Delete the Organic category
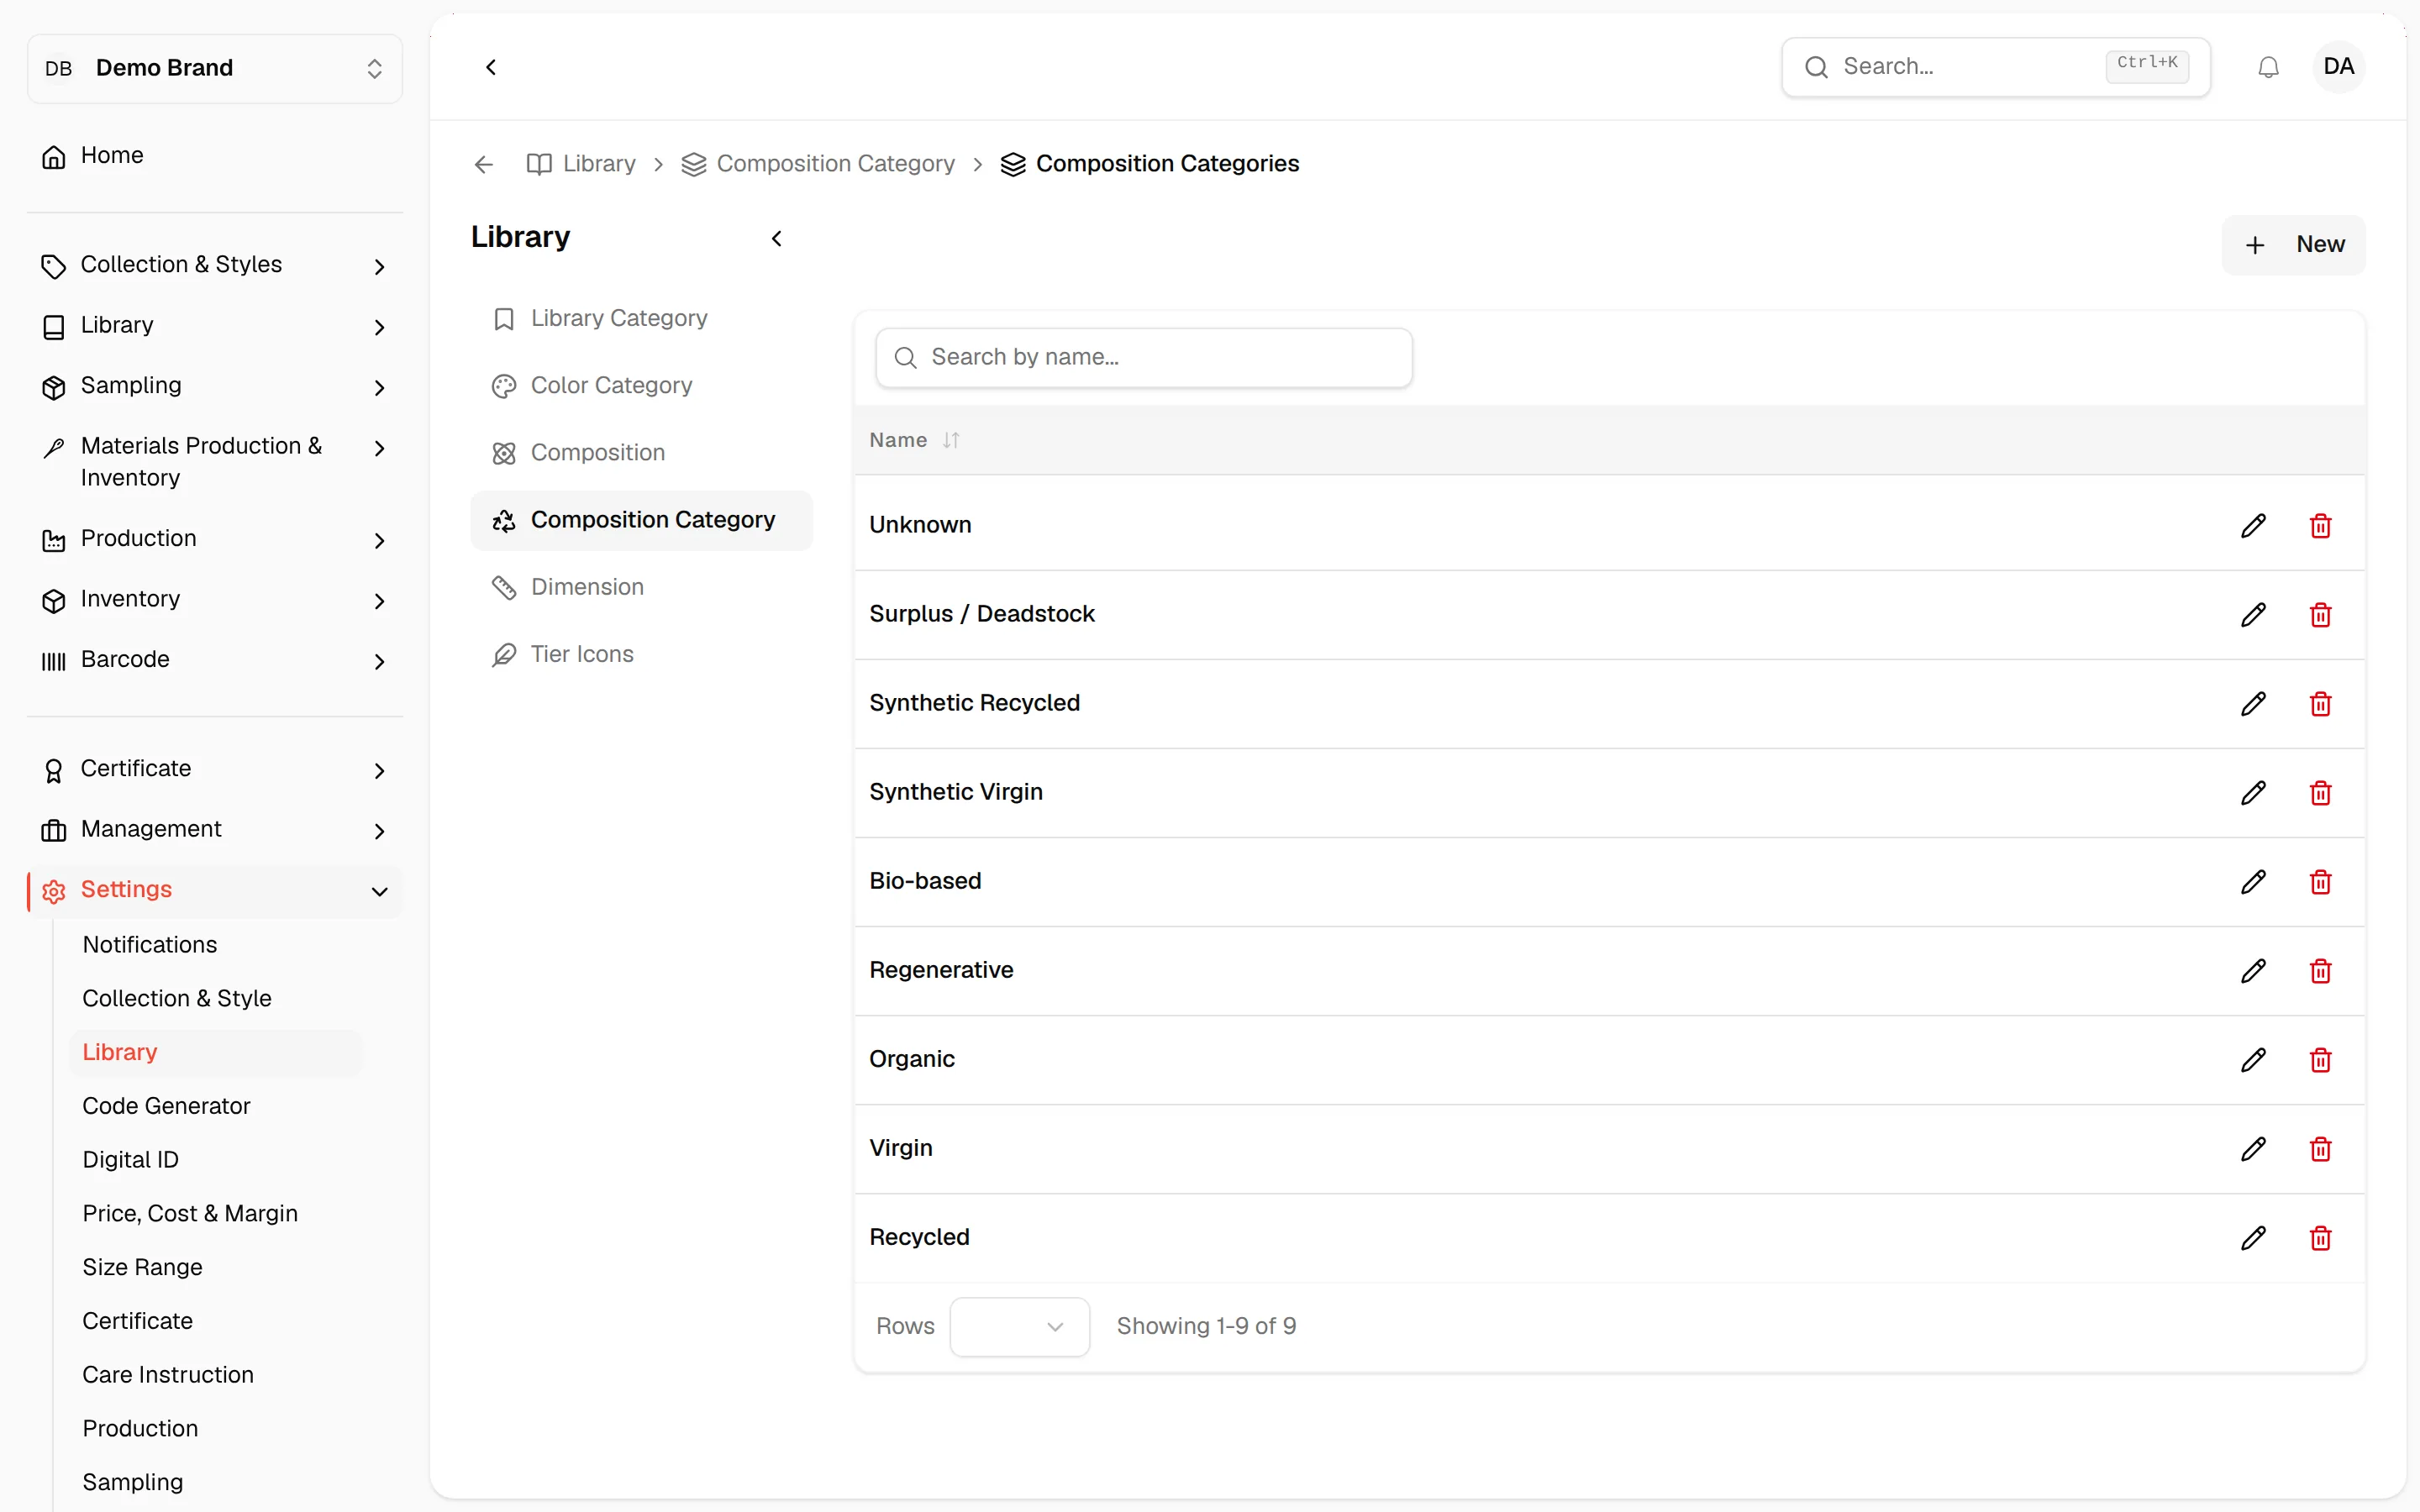Image resolution: width=2420 pixels, height=1512 pixels. click(2320, 1060)
